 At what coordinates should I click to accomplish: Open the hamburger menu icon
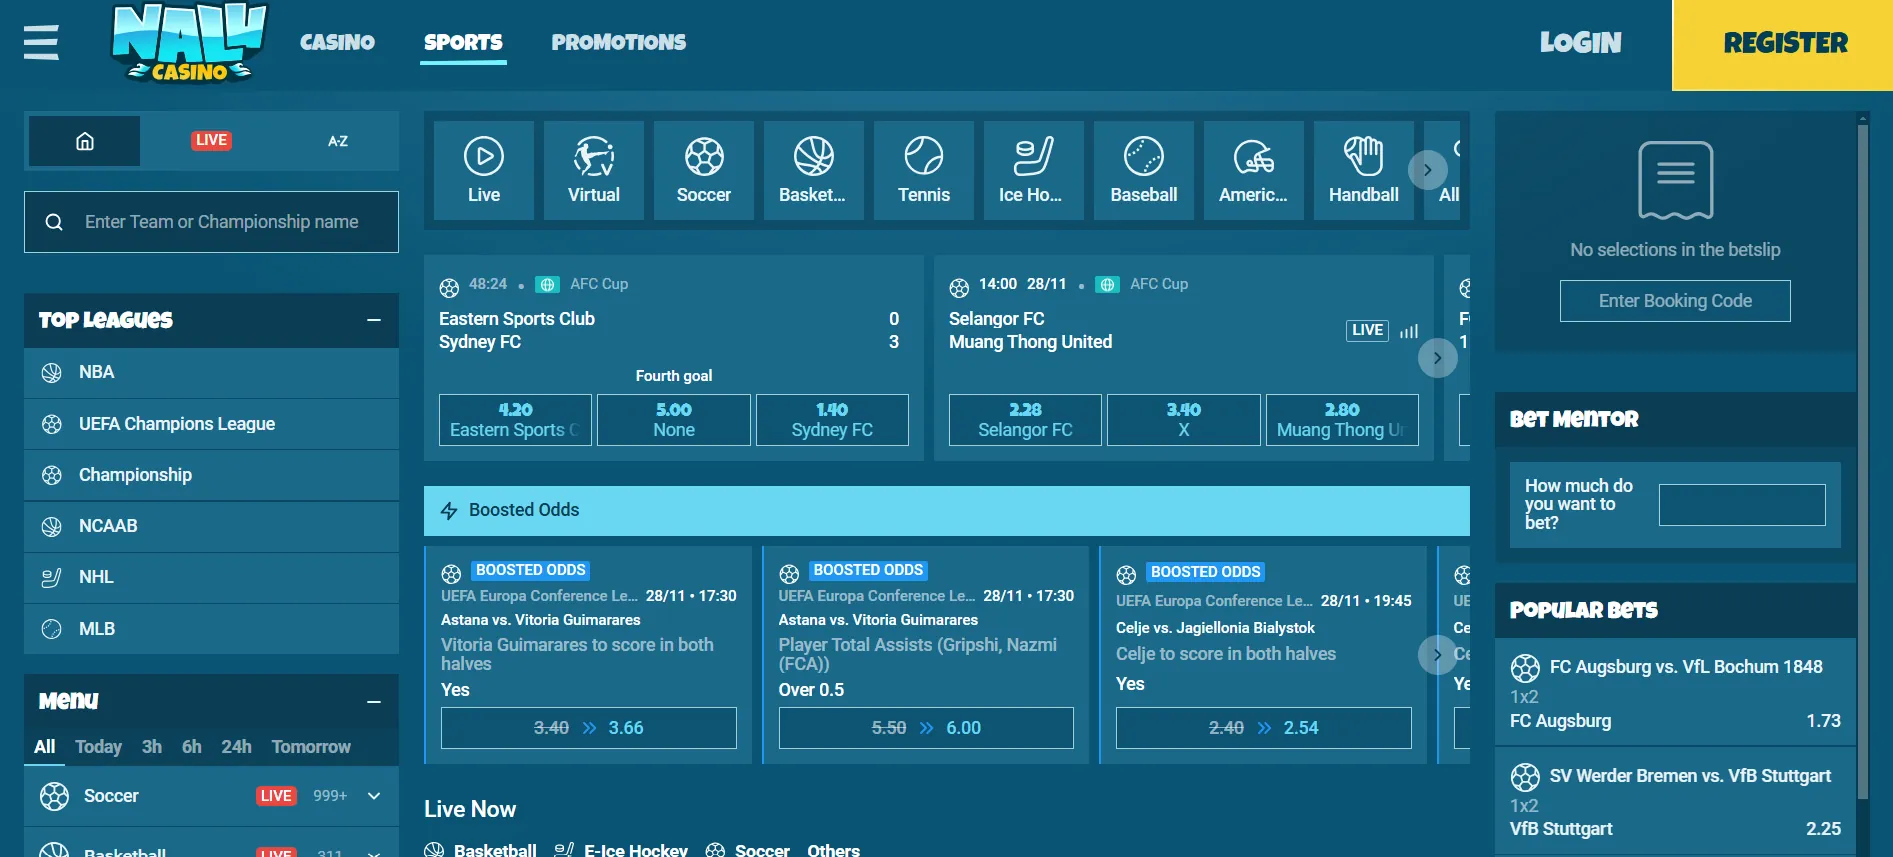(41, 42)
